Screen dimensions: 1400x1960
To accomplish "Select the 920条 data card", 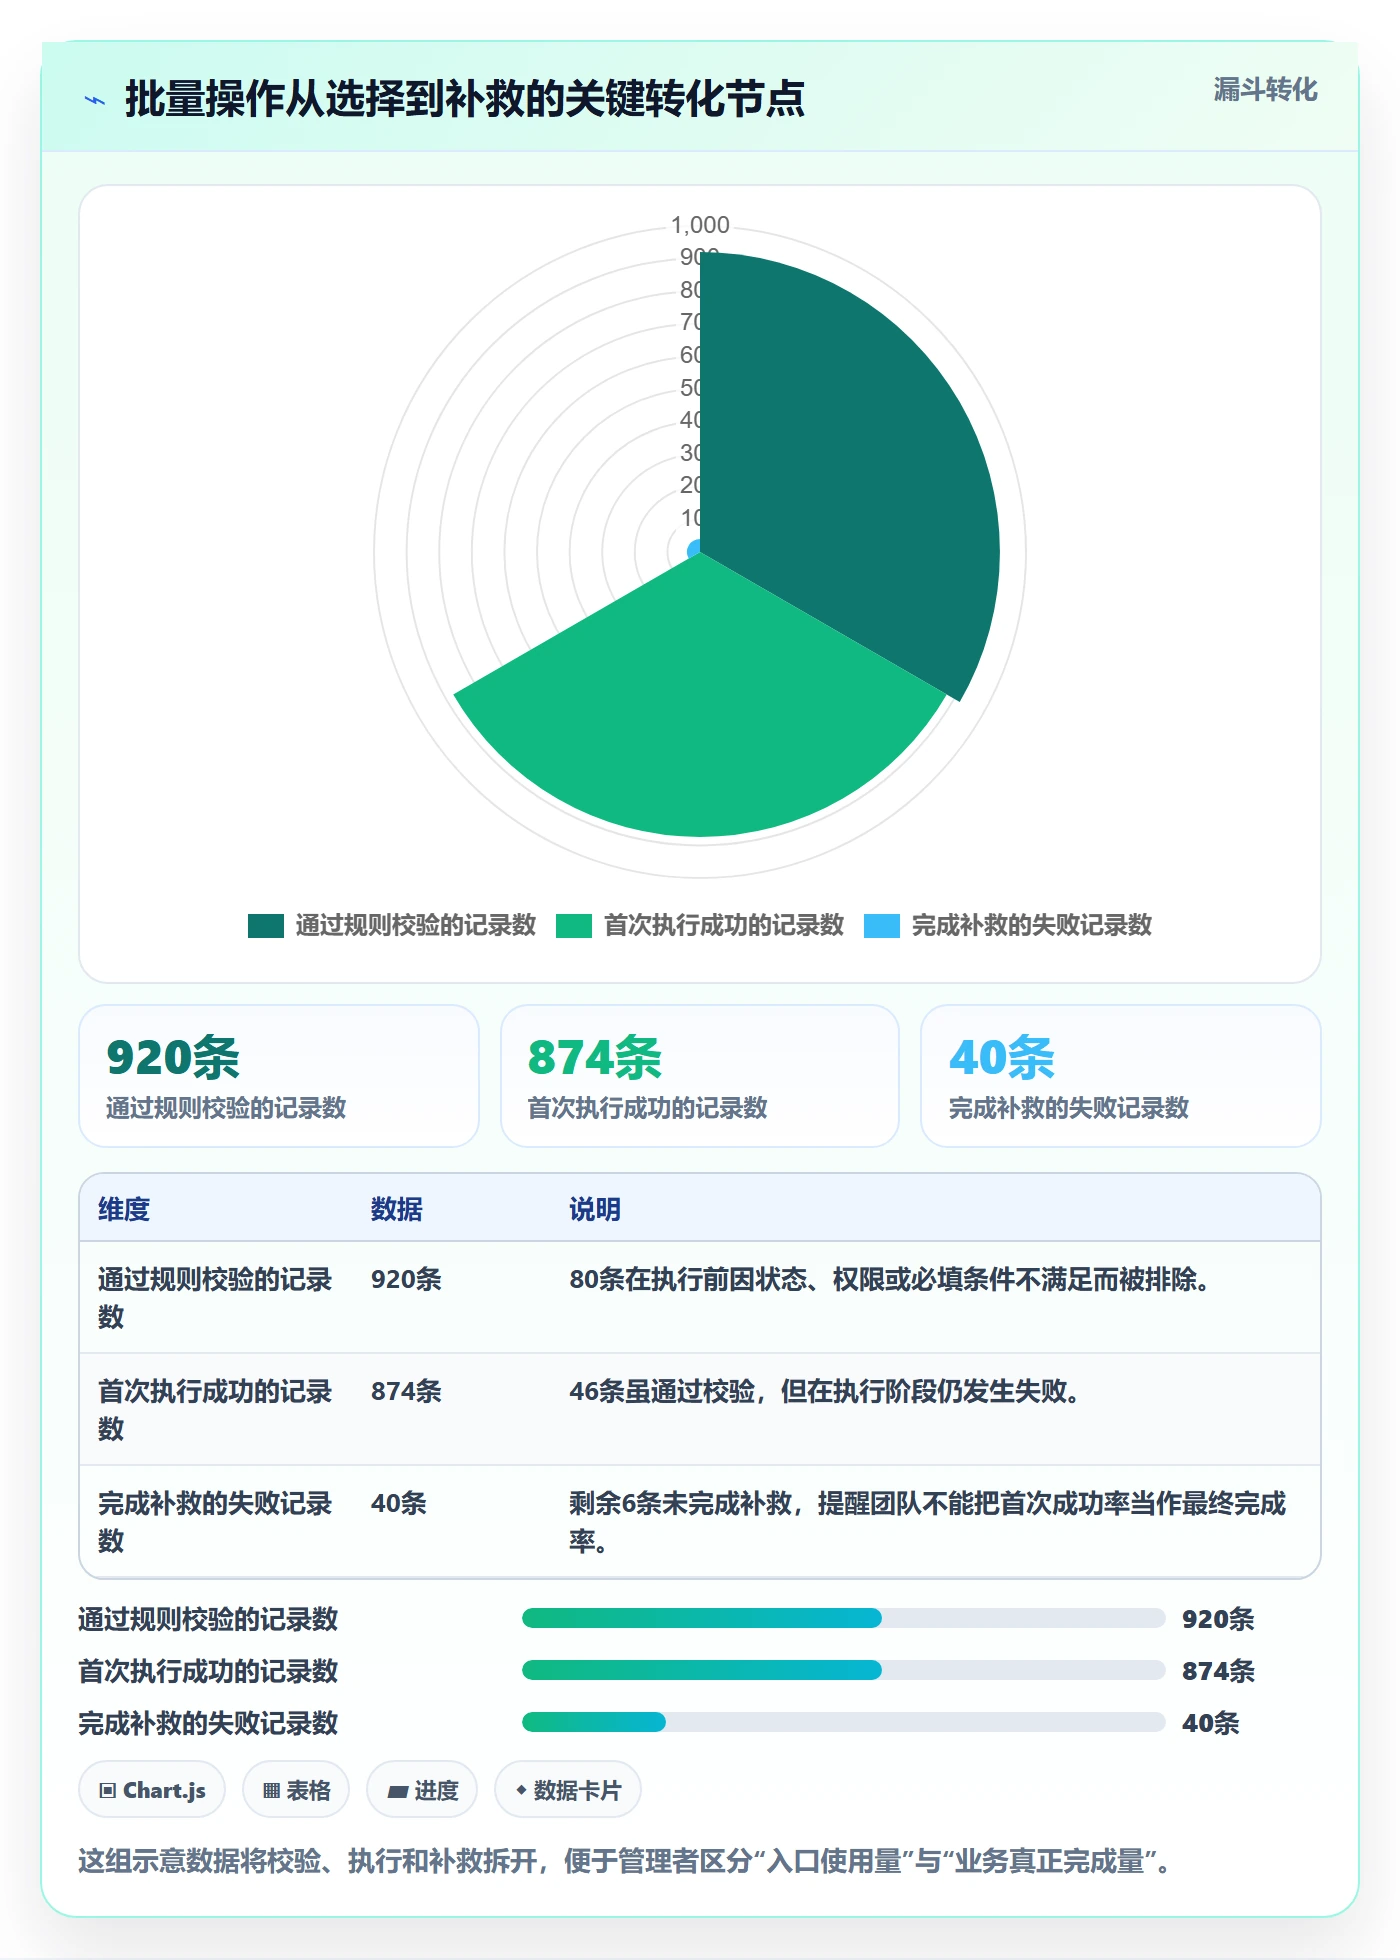I will pyautogui.click(x=279, y=1076).
